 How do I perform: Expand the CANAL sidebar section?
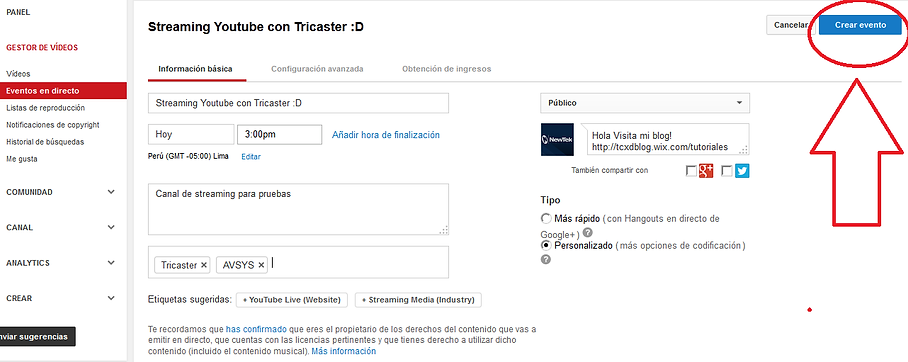coord(61,227)
